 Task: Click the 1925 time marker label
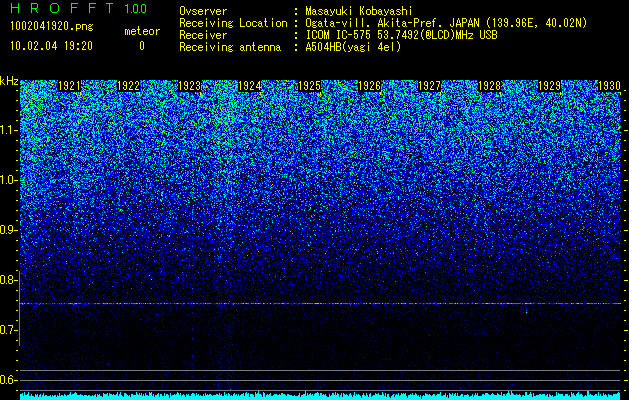[309, 86]
